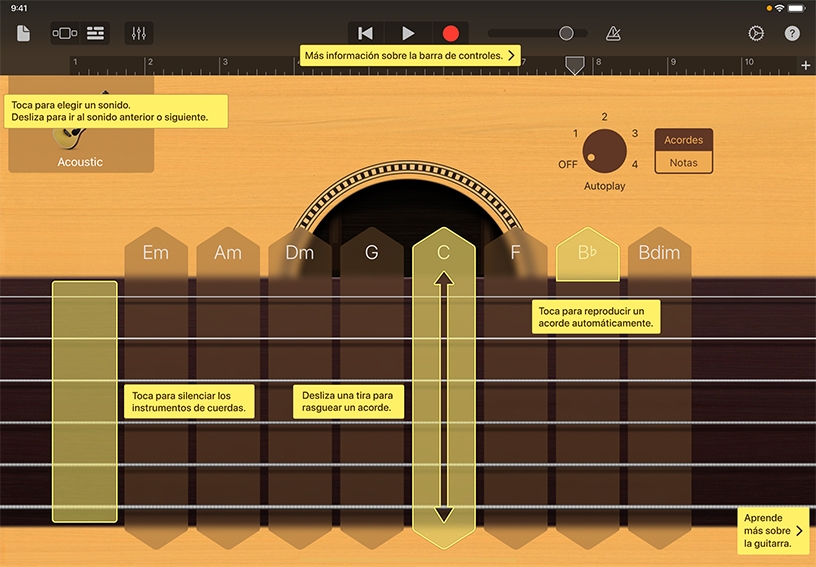Open 'Más información sobre la barra de controles' tip
This screenshot has width=816, height=567.
(410, 56)
